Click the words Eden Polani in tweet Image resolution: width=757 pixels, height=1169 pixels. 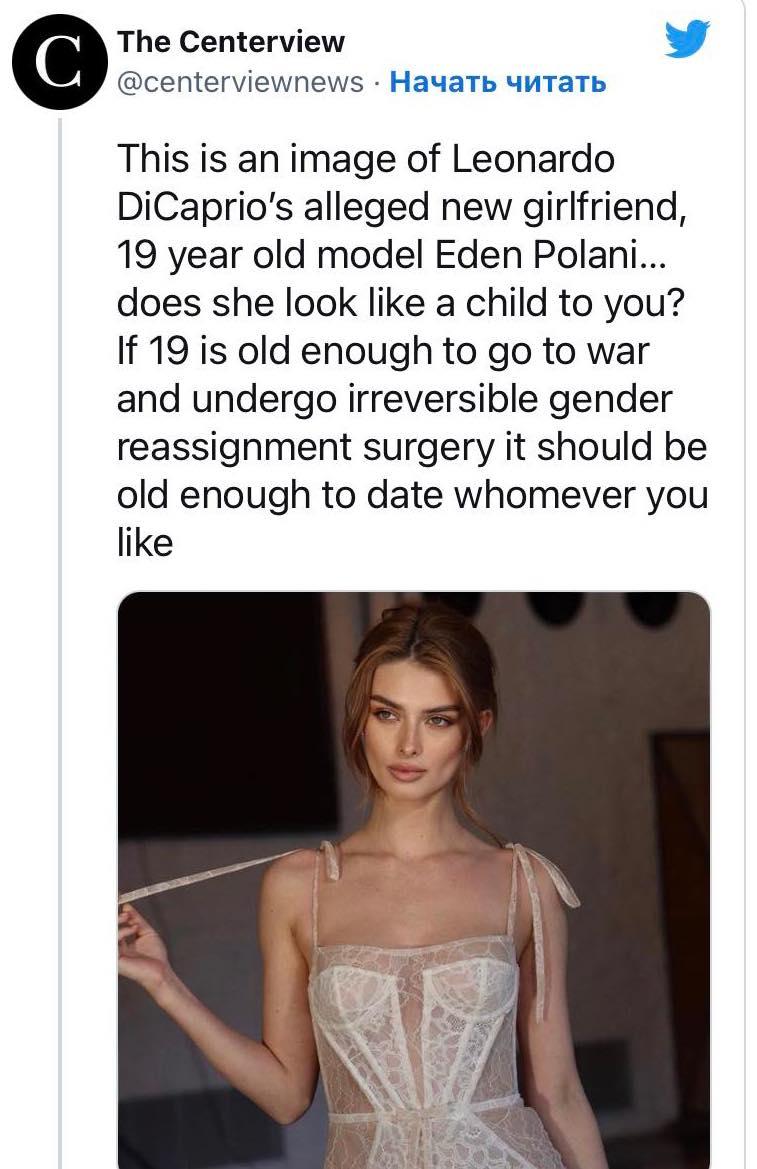533,255
